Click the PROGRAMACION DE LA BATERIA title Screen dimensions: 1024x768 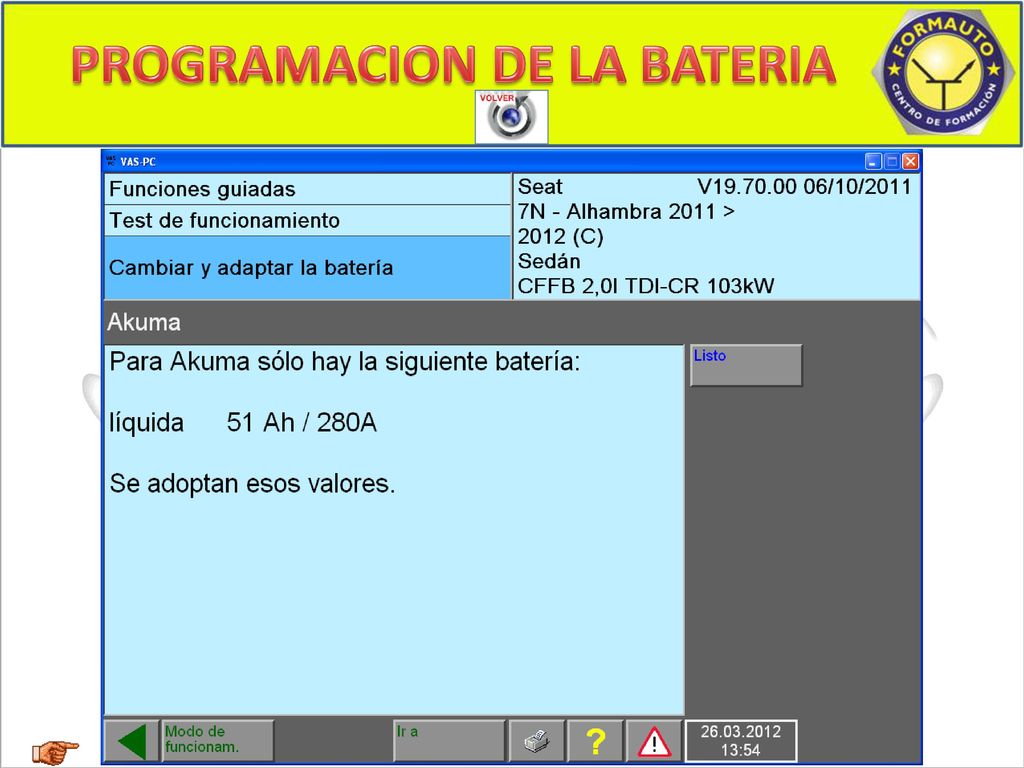click(x=453, y=65)
